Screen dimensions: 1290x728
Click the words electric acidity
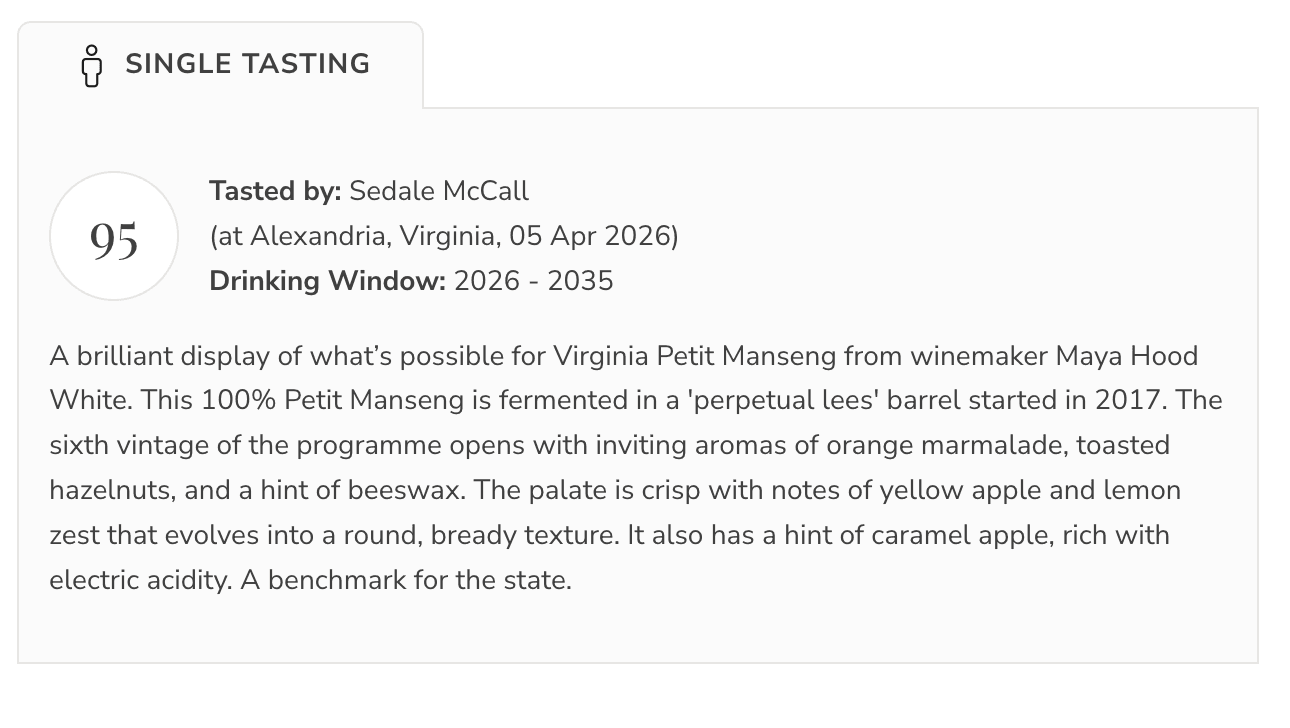[x=138, y=580]
